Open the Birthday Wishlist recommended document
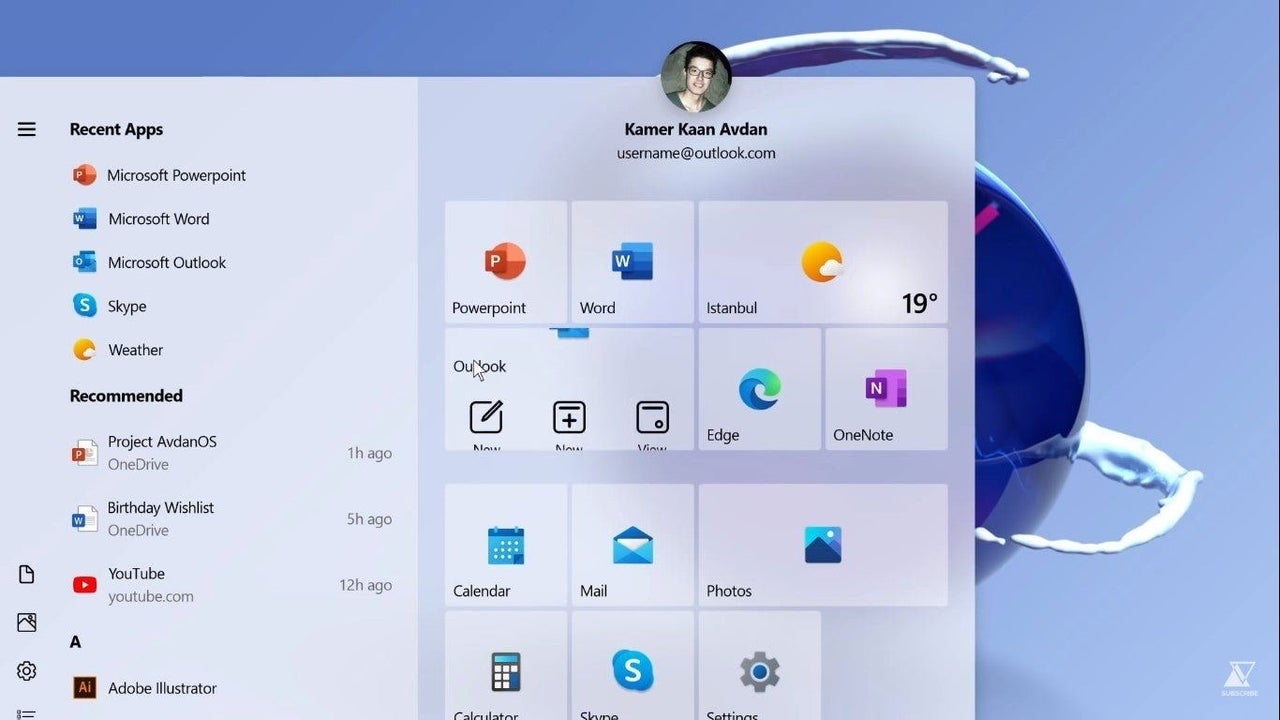The height and width of the screenshot is (720, 1280). [231, 519]
